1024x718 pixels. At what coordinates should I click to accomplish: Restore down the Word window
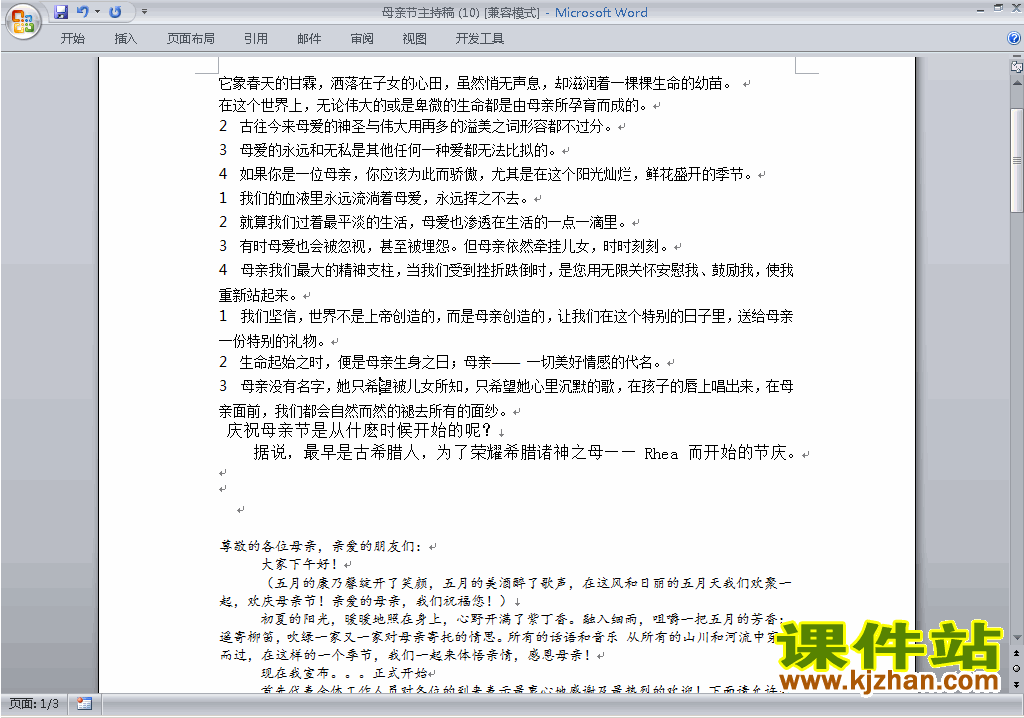pos(998,8)
